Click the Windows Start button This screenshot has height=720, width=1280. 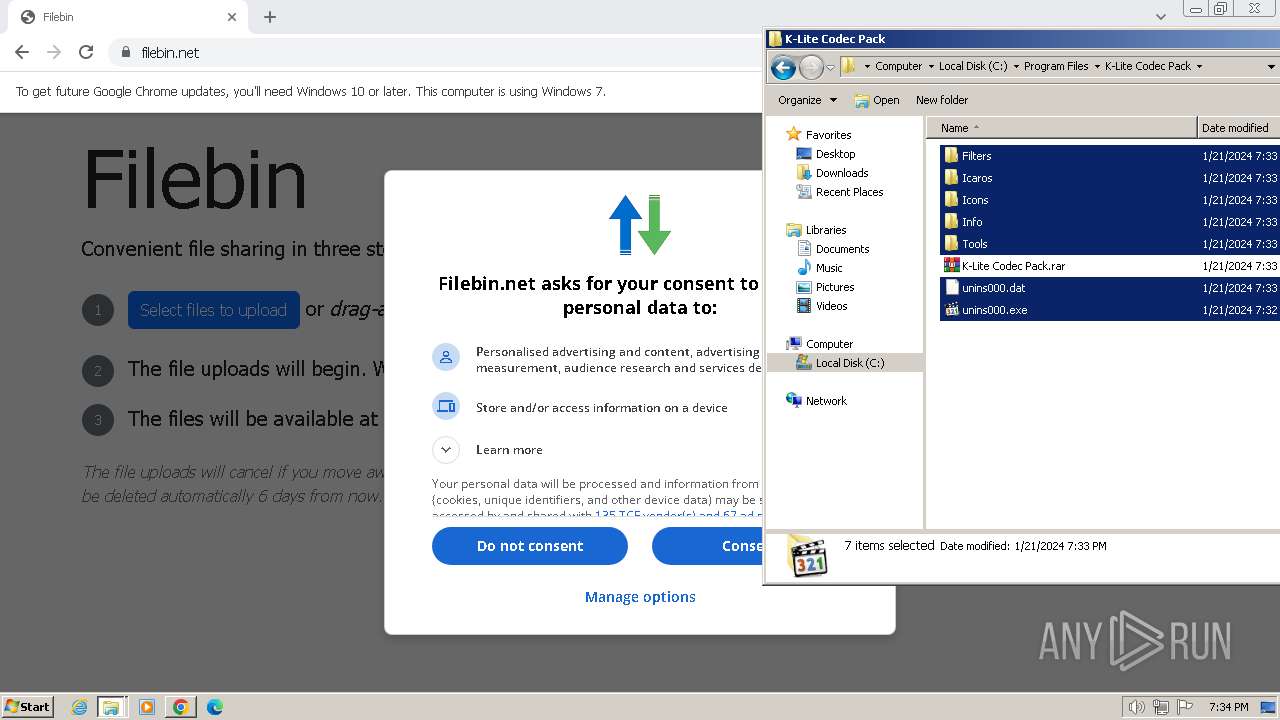click(27, 706)
